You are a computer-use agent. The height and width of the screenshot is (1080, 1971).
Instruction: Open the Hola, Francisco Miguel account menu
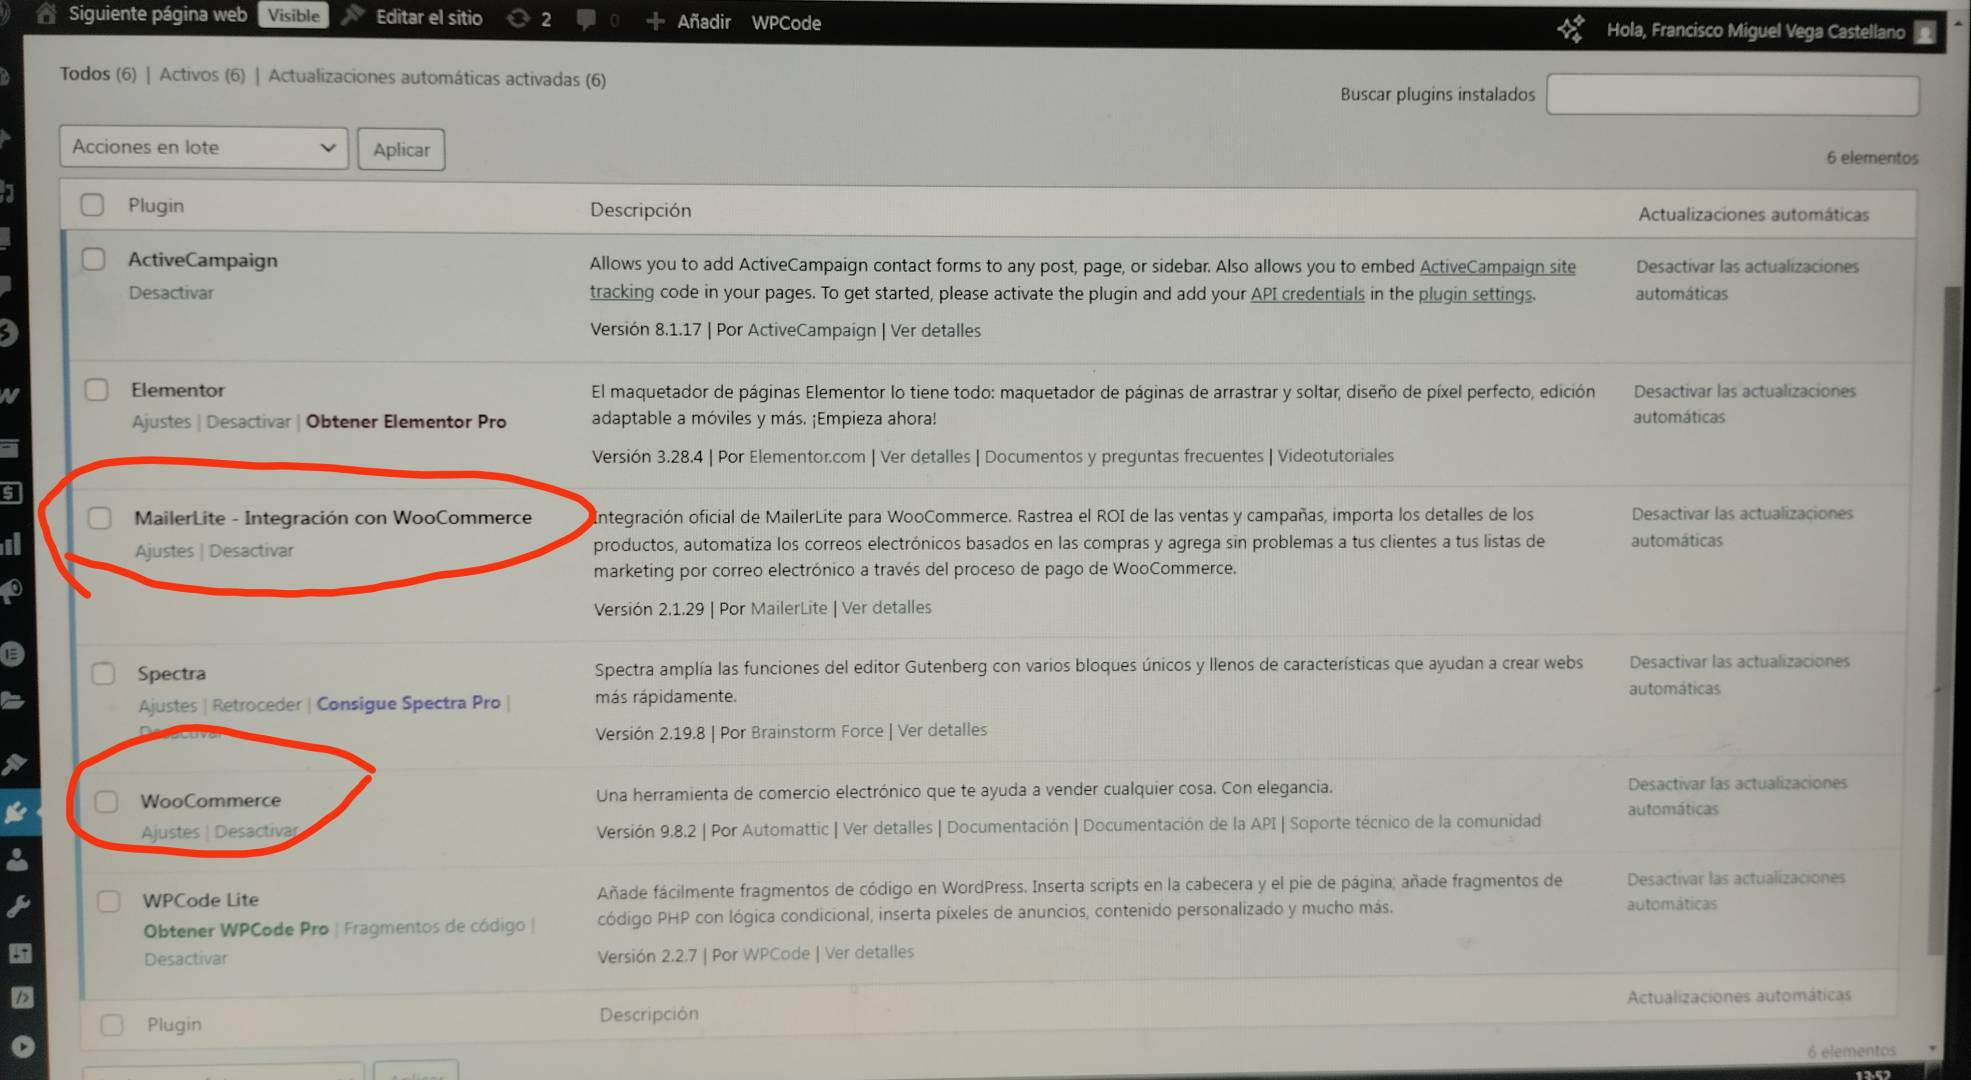(1755, 31)
